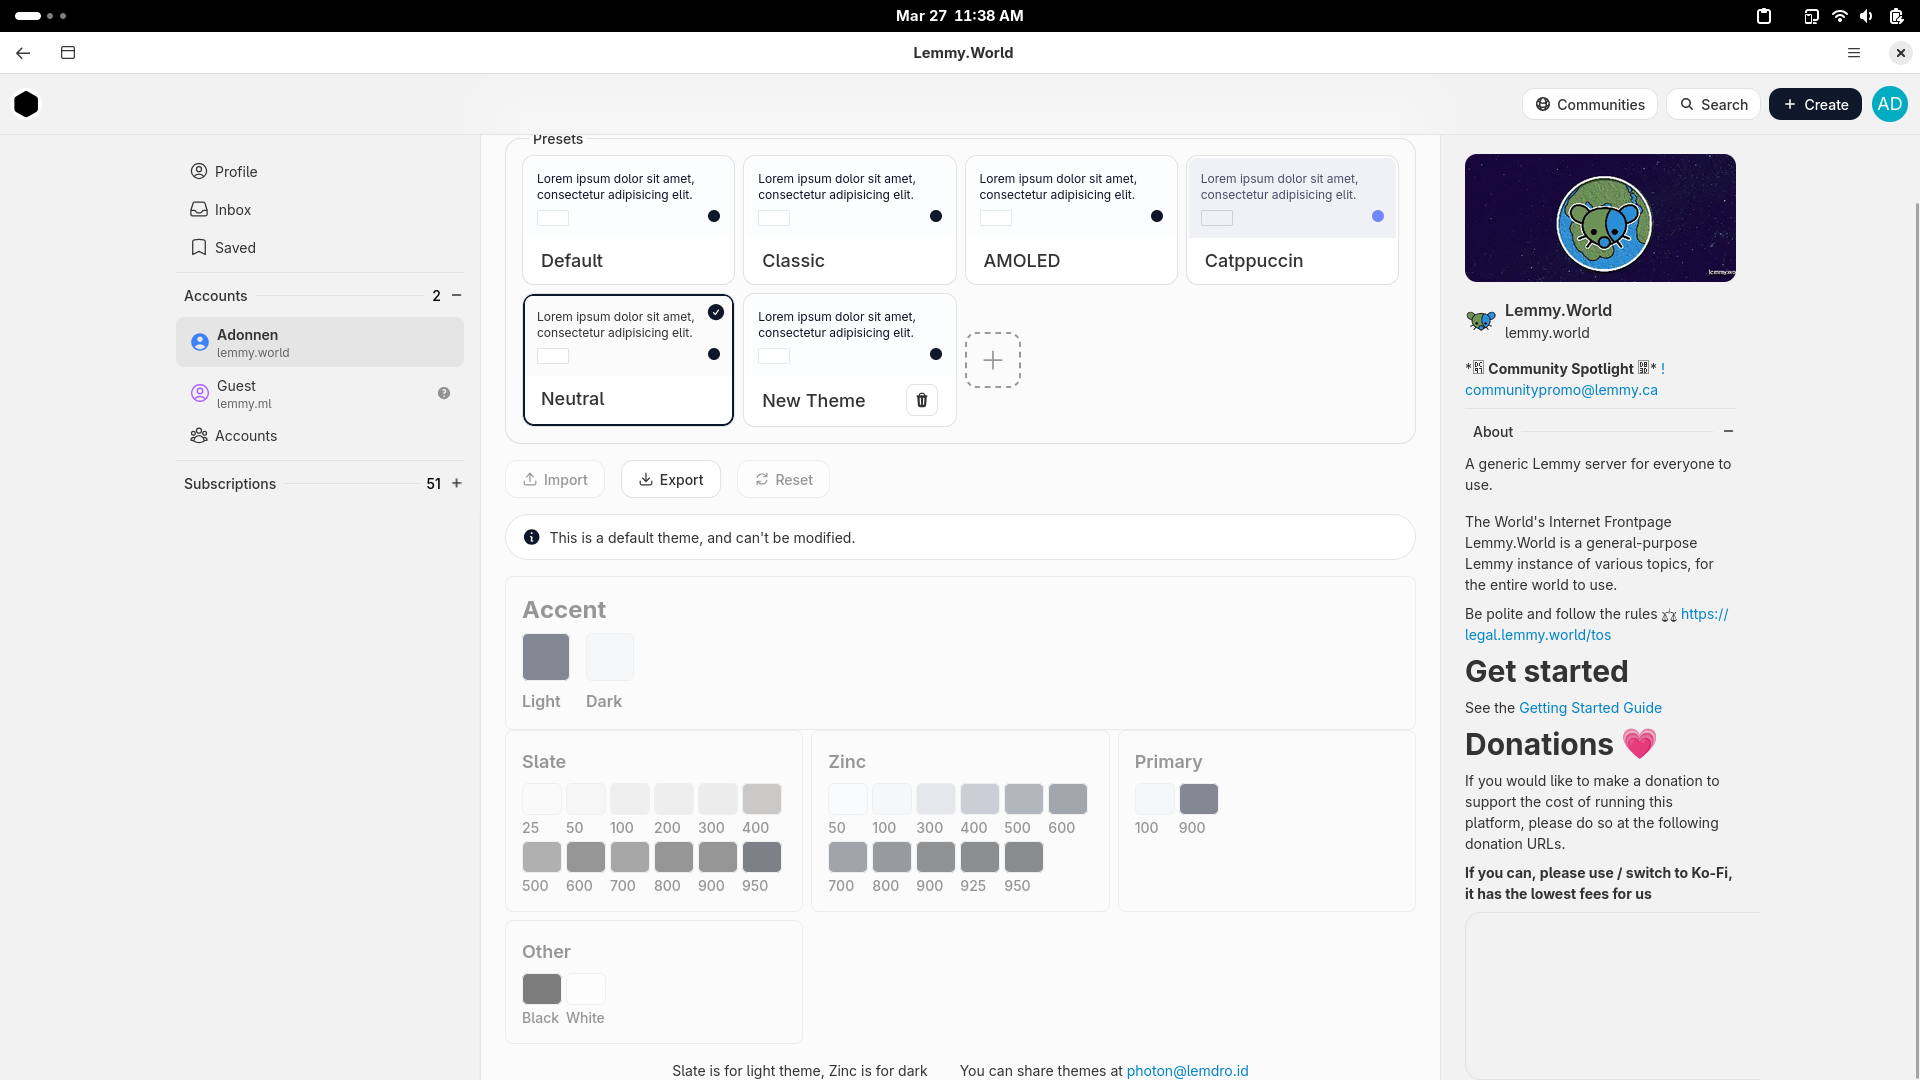
Task: Reset the theme
Action: pos(783,480)
